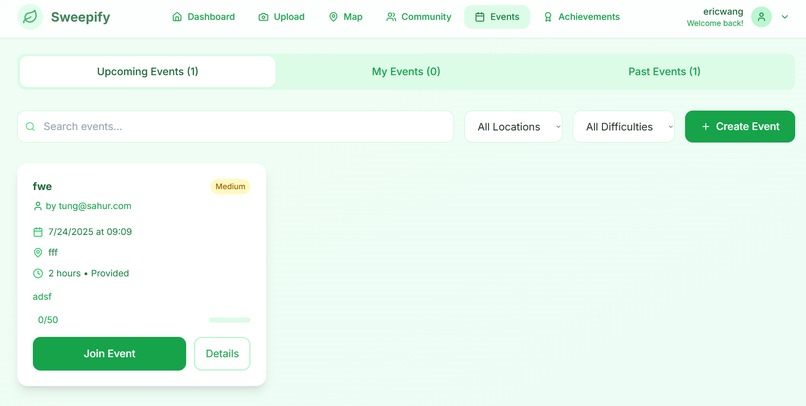Click the clock icon beside 2 hours
Screen dimensions: 806x406
point(38,273)
